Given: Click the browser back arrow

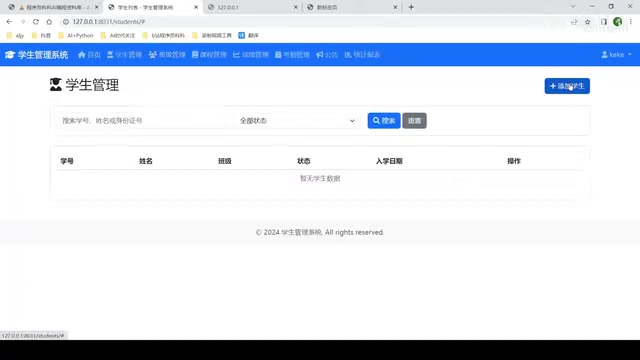Looking at the screenshot, I should click(9, 22).
